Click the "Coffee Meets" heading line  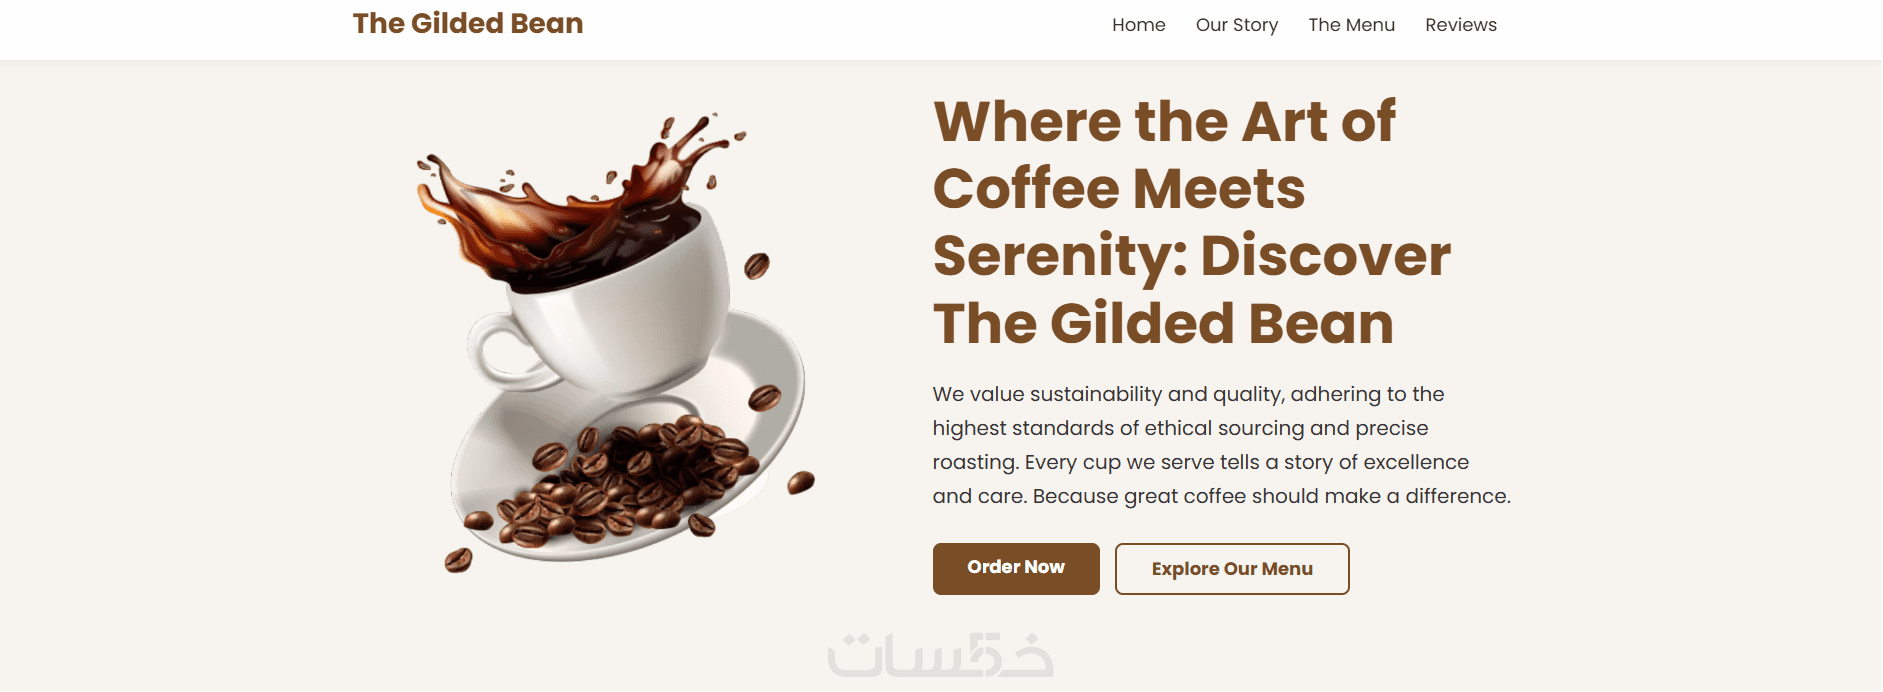pyautogui.click(x=1118, y=189)
